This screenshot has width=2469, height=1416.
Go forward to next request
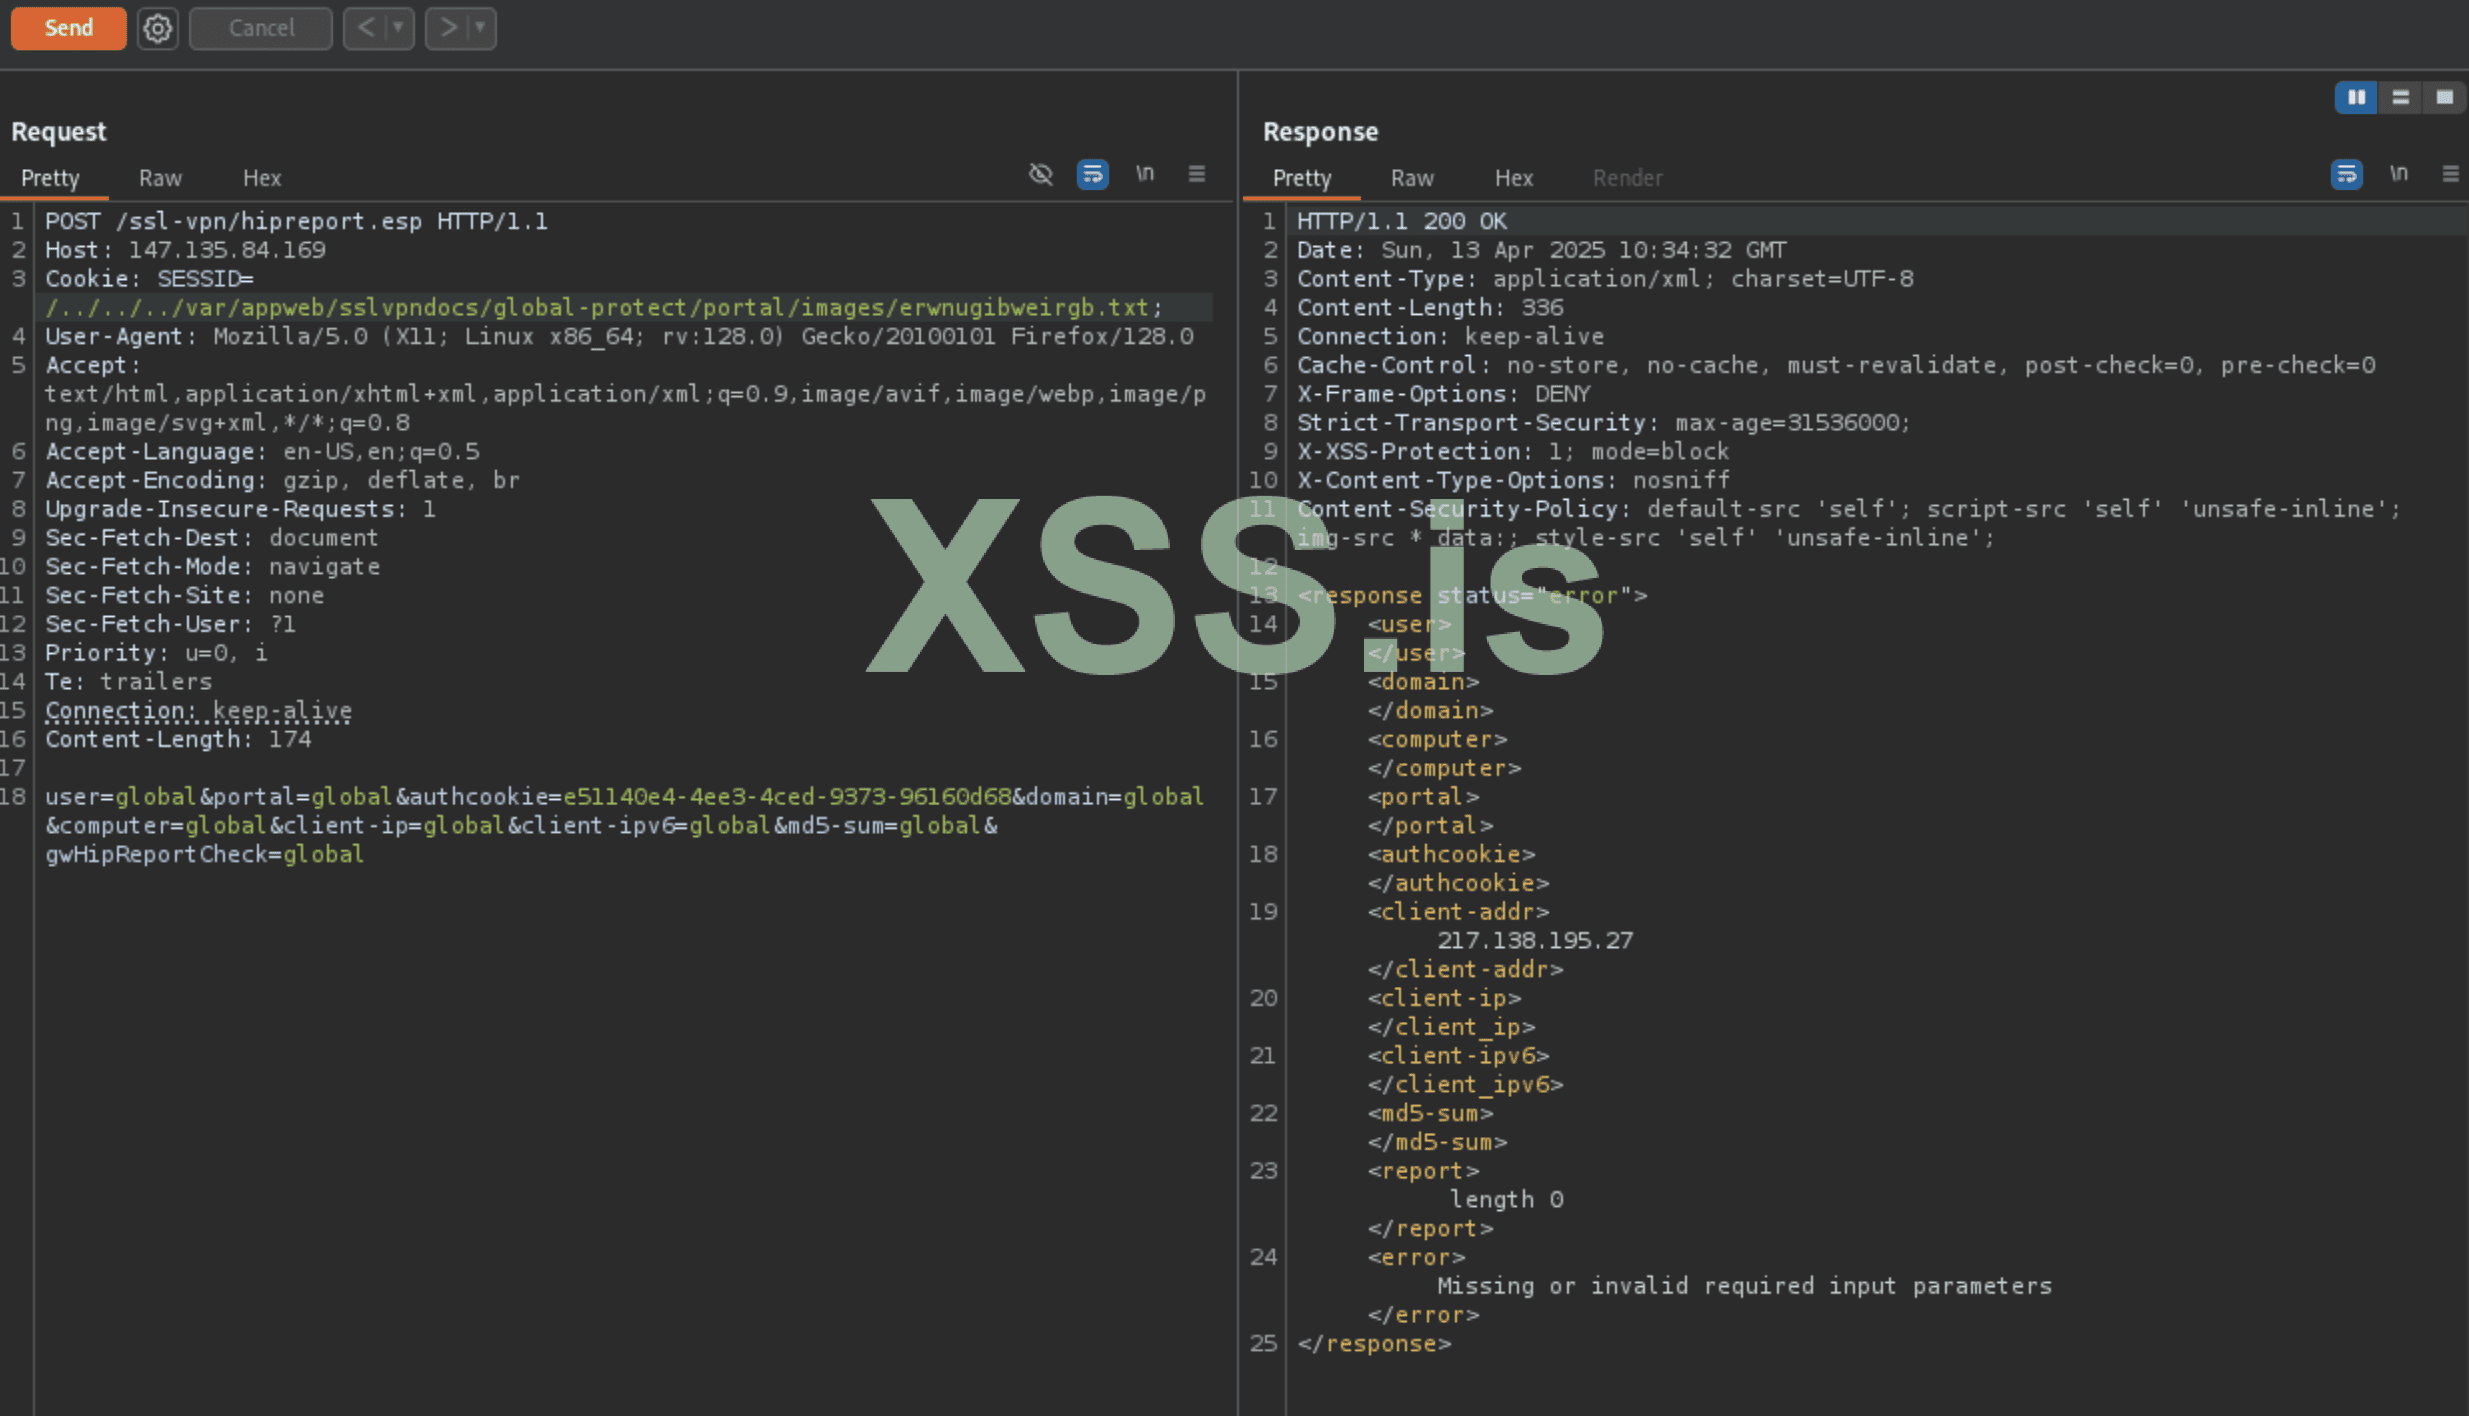(448, 28)
